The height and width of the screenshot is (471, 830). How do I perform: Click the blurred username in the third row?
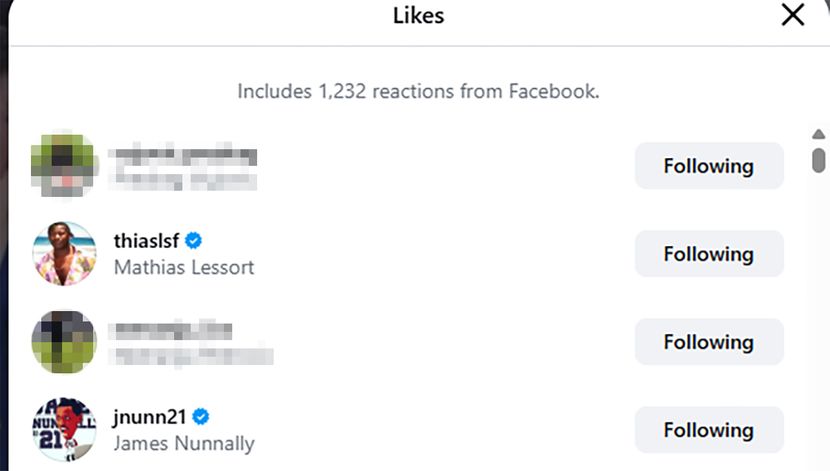(x=173, y=331)
